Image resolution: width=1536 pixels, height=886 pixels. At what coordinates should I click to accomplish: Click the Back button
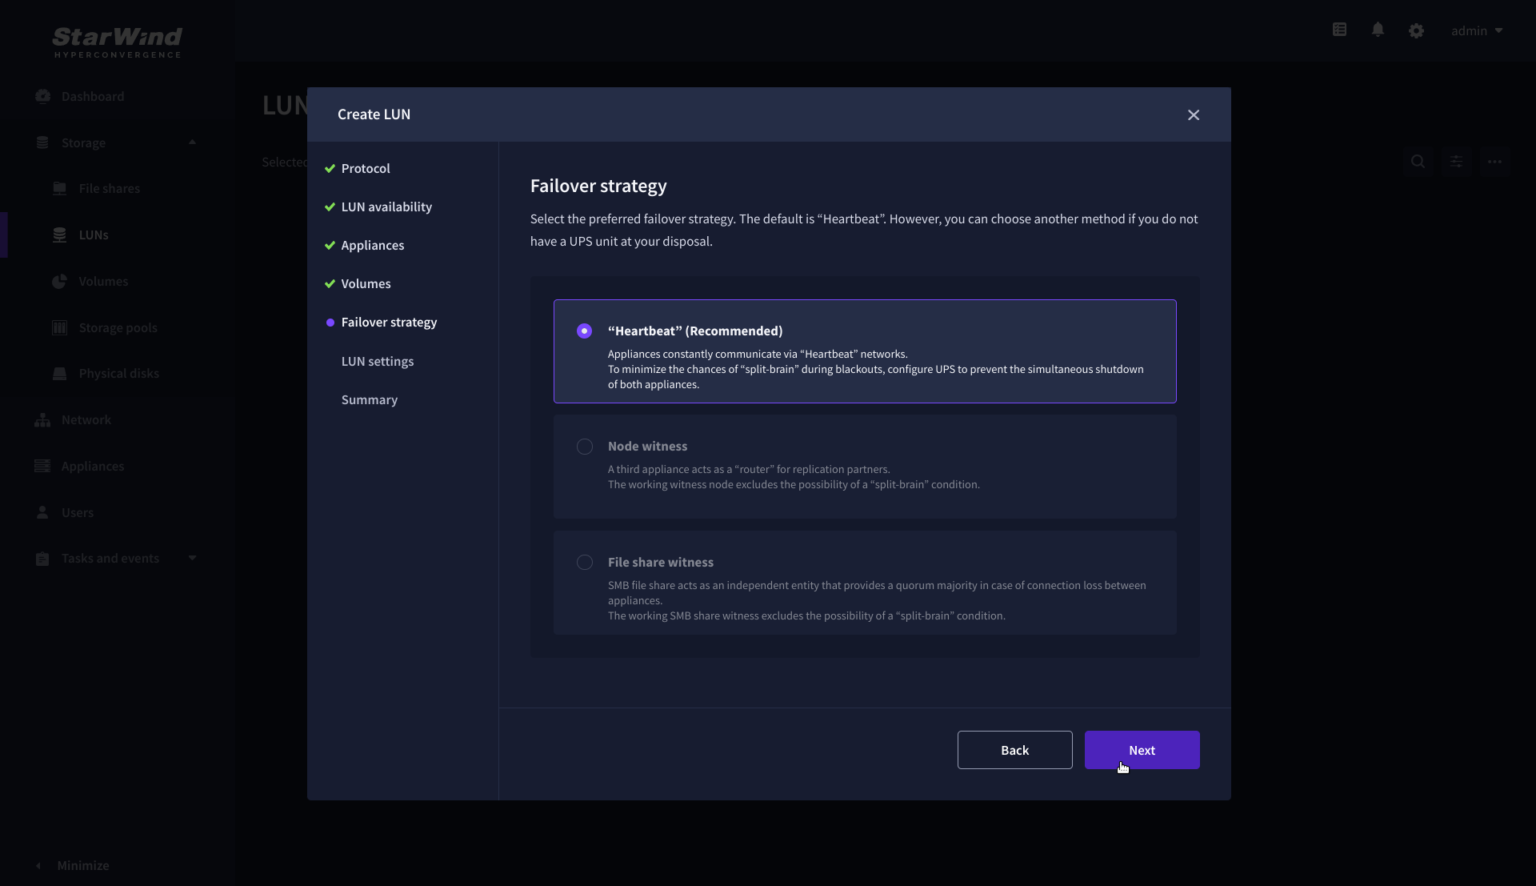tap(1014, 750)
